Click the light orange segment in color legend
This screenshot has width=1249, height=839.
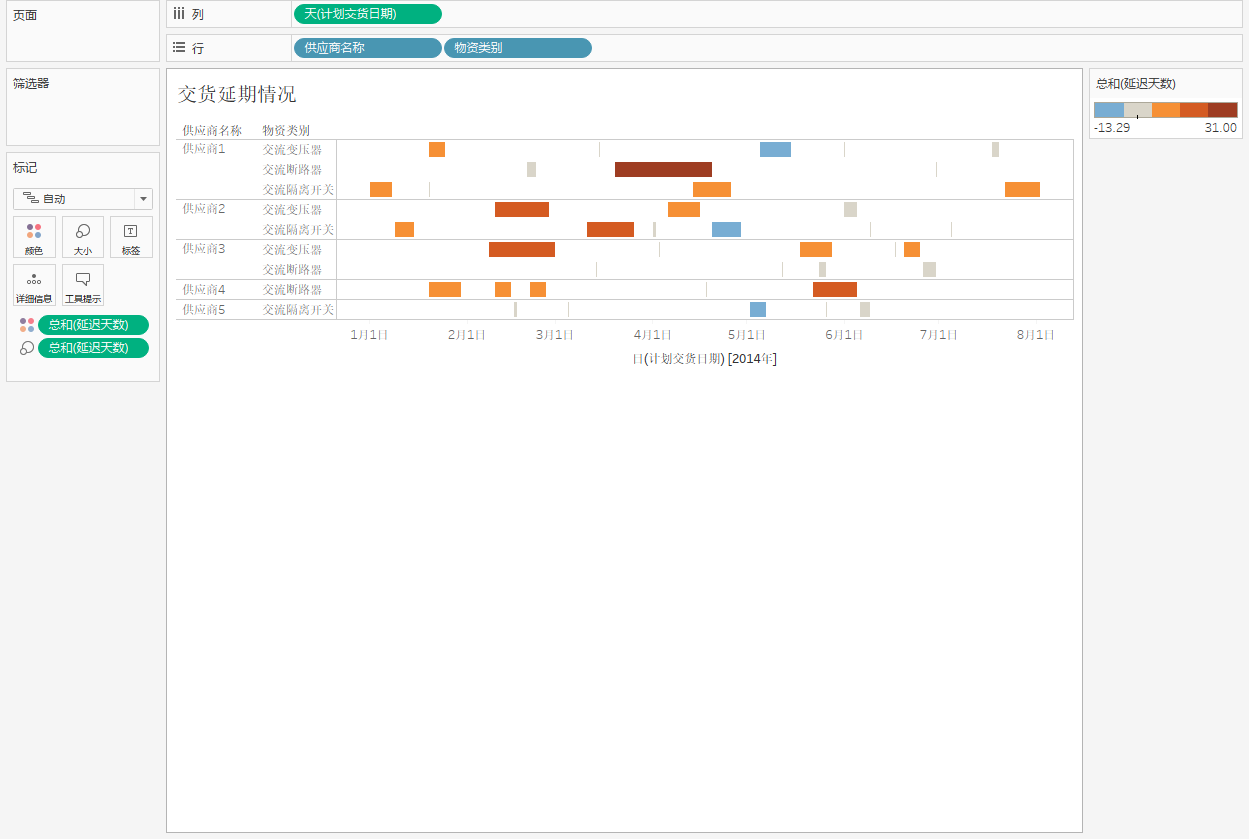pos(1166,110)
